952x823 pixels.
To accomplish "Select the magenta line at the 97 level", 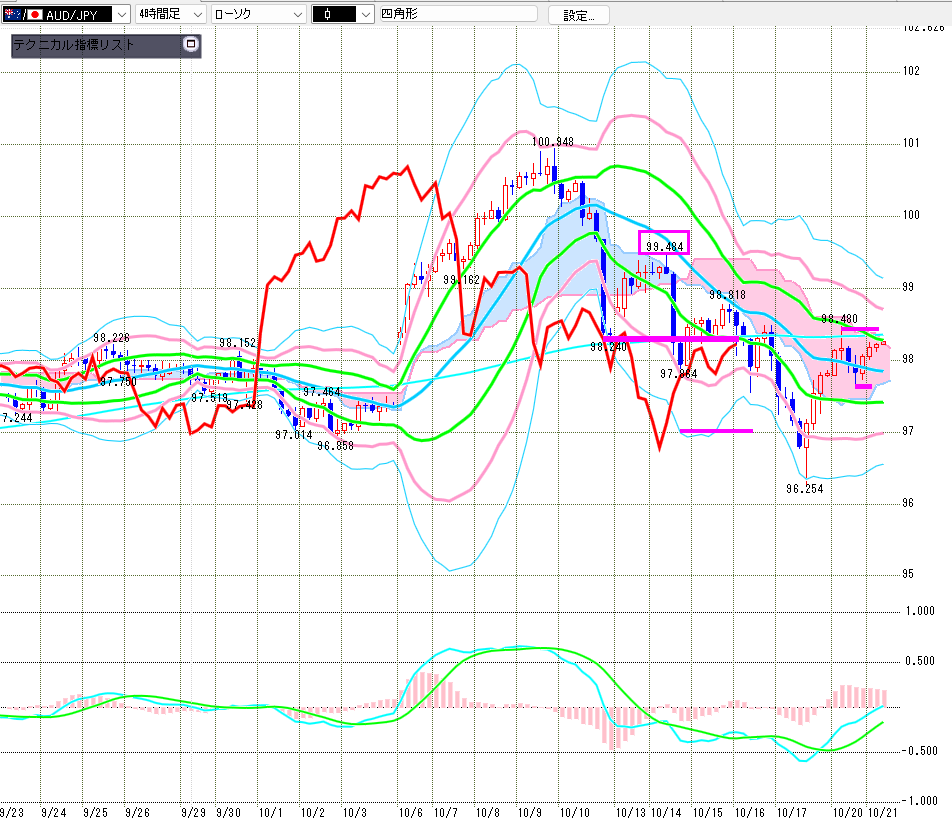I will point(716,431).
